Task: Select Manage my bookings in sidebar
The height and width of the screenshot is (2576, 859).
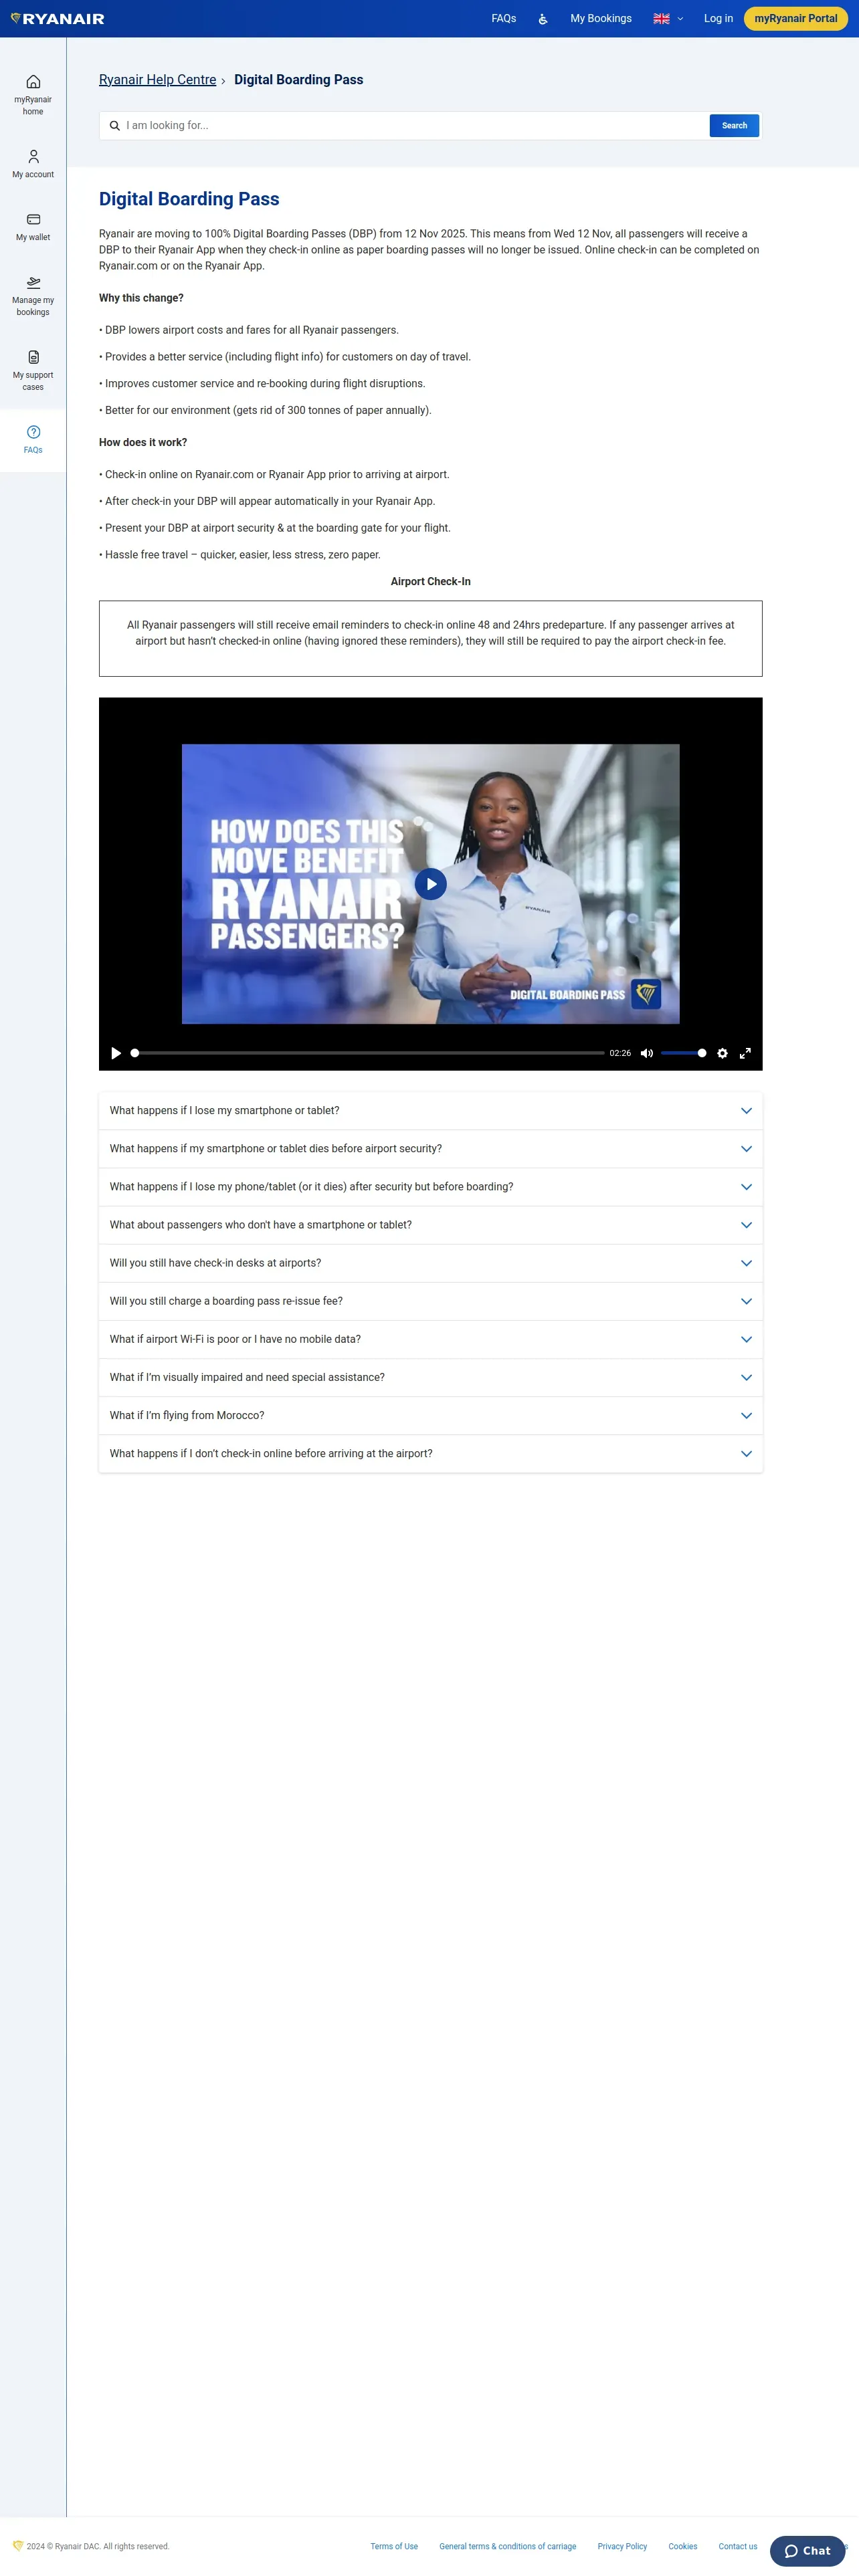Action: [33, 295]
